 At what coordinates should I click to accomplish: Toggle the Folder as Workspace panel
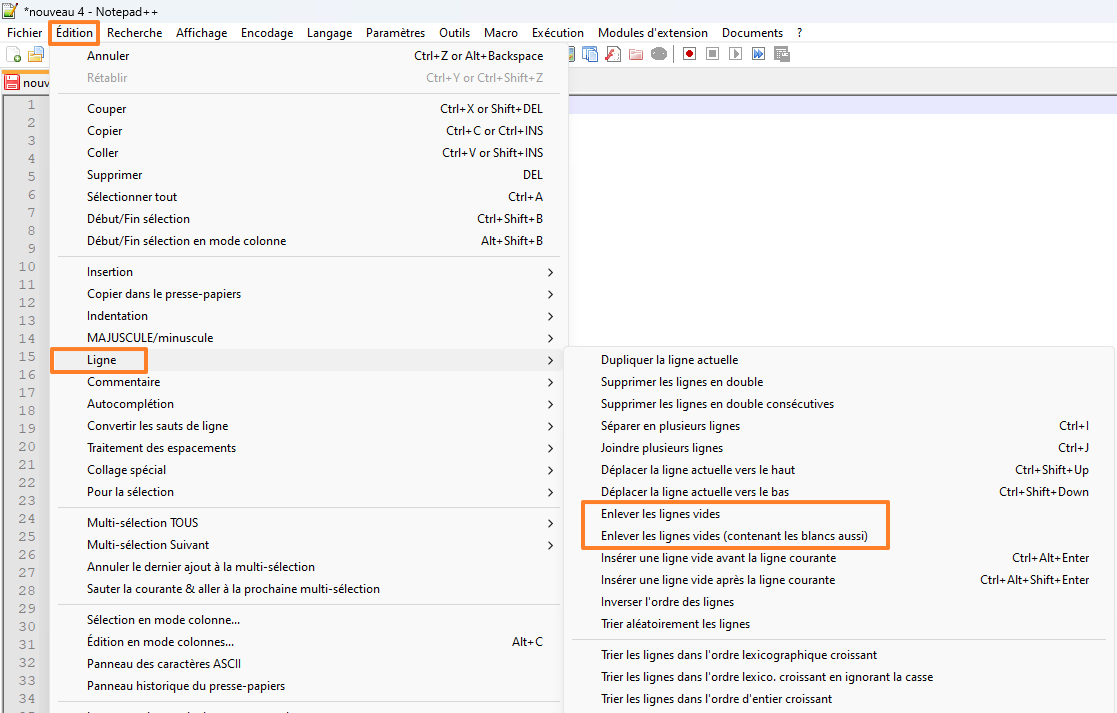636,54
